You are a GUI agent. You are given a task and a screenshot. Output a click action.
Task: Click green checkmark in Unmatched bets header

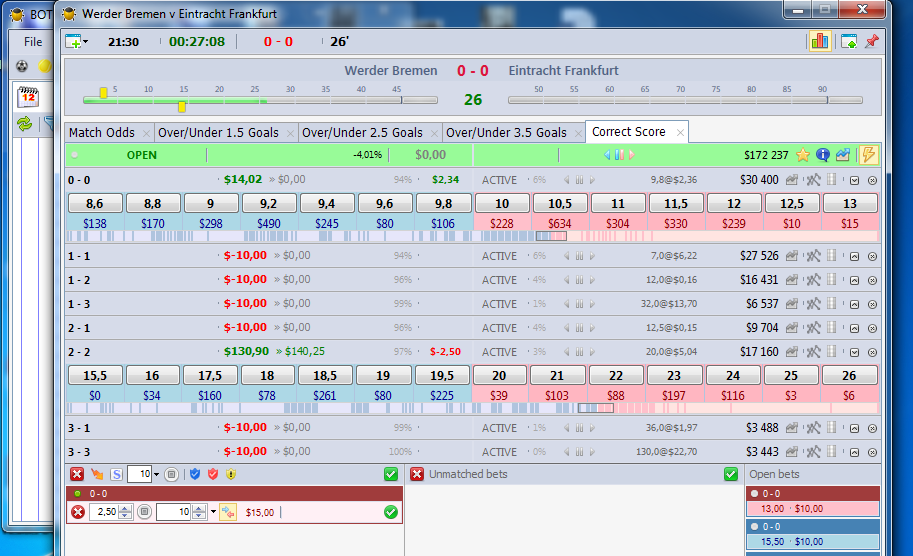(x=731, y=474)
